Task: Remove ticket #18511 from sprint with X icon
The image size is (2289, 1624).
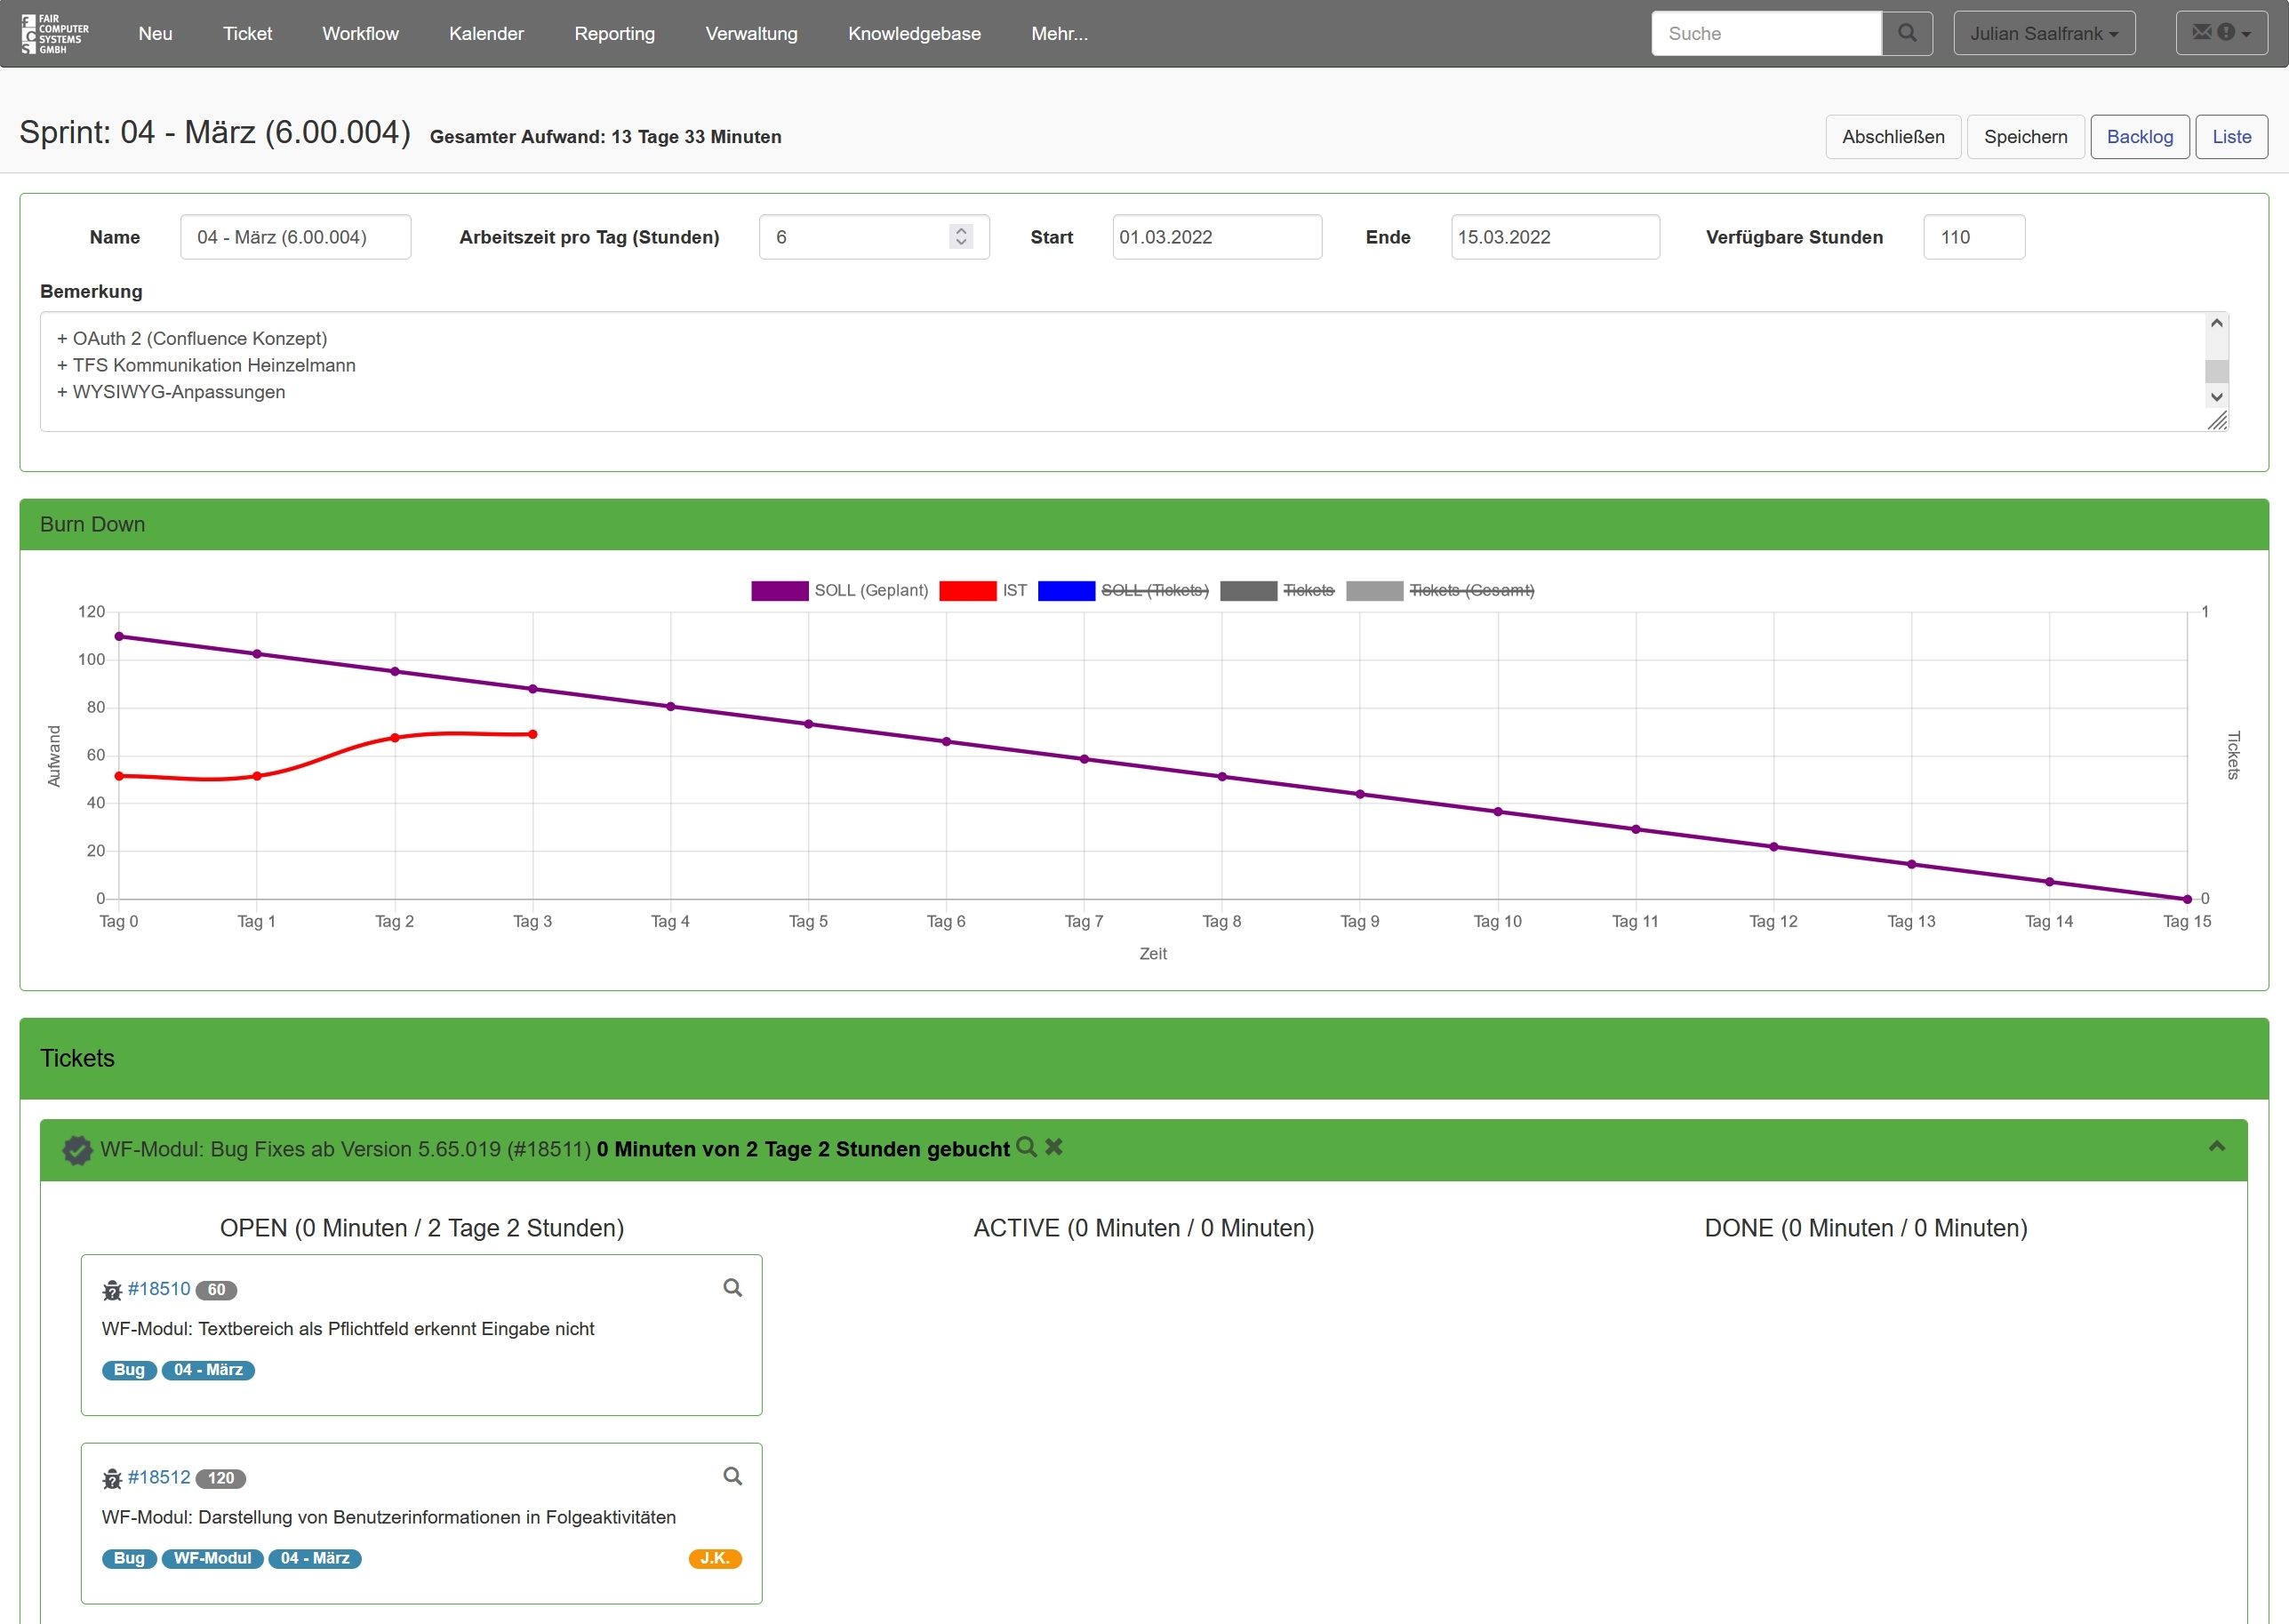Action: tap(1053, 1147)
